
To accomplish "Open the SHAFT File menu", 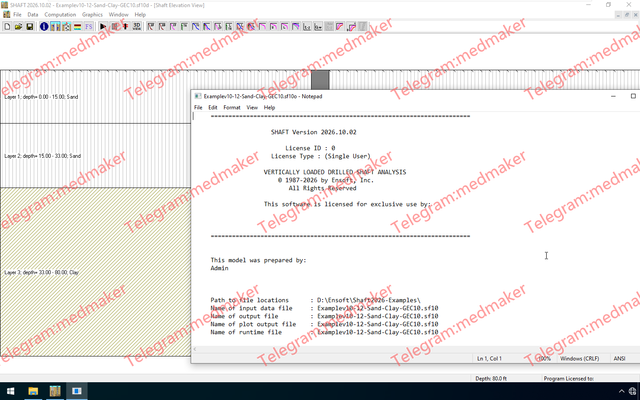I will (x=17, y=15).
